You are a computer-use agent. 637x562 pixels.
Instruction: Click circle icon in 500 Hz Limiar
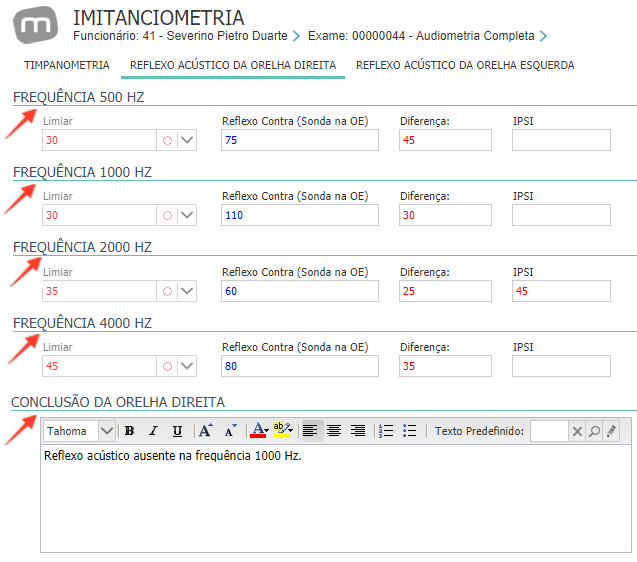click(x=167, y=141)
